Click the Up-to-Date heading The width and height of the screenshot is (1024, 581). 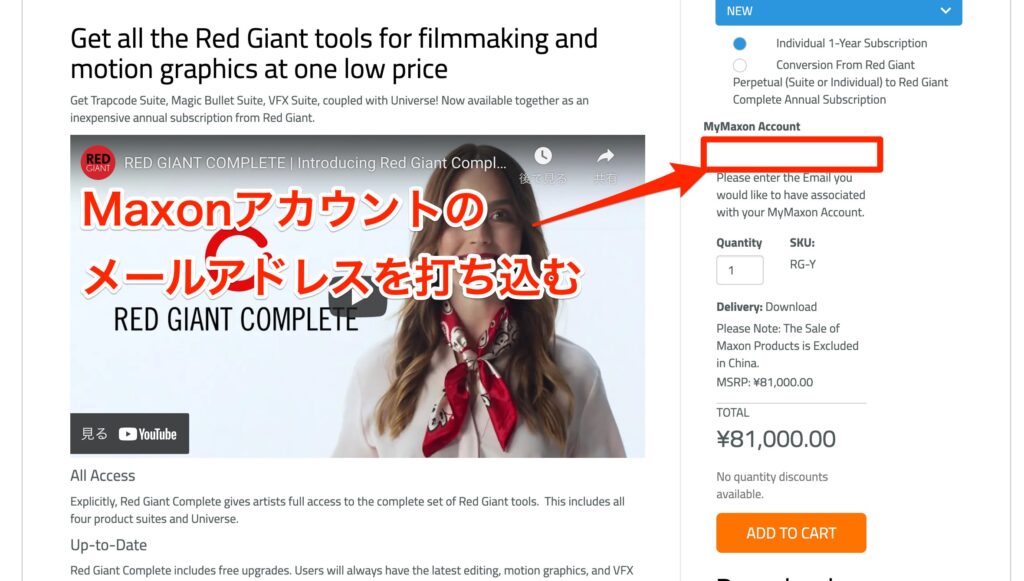click(x=108, y=545)
